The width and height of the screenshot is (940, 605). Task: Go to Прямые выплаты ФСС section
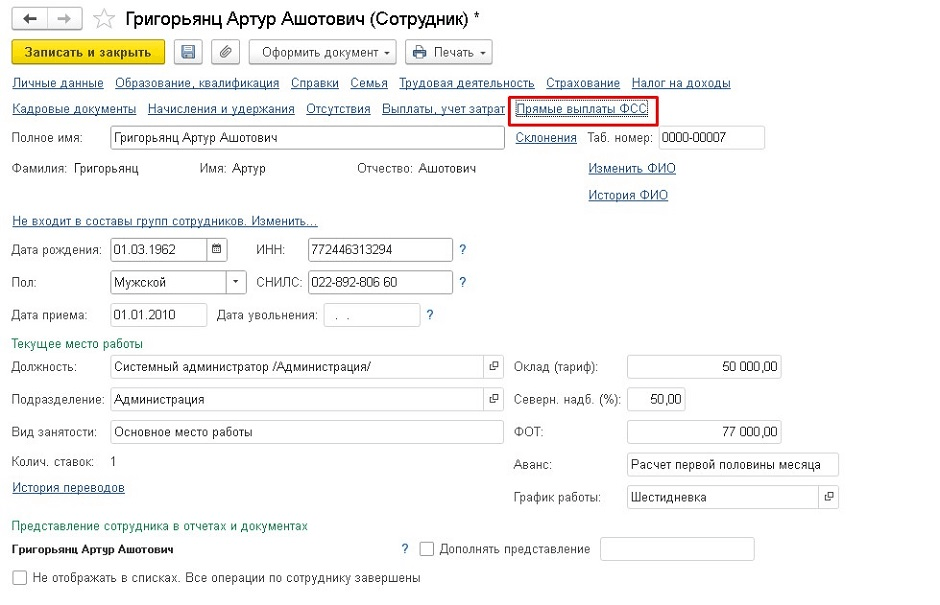point(581,109)
